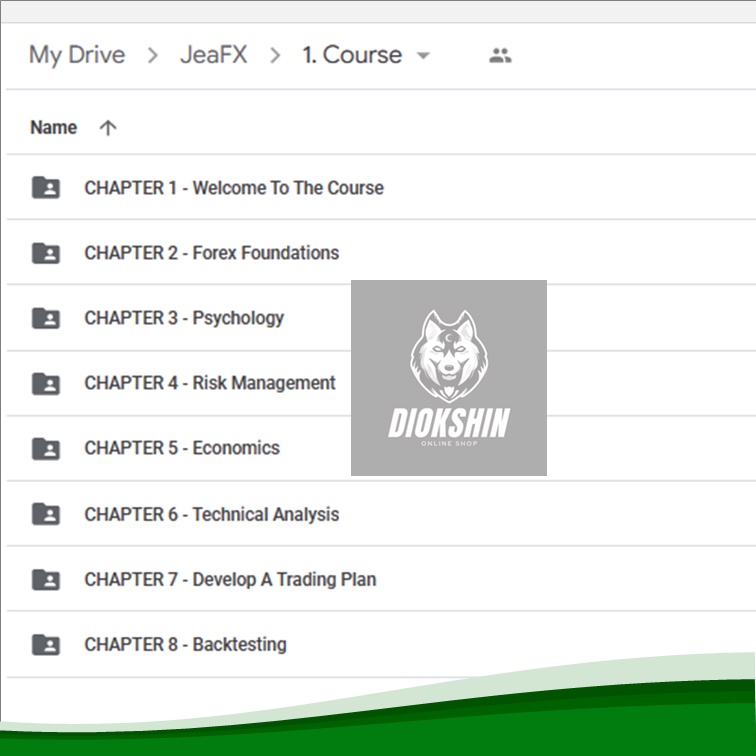
Task: Click the chevron after My Drive
Action: tap(153, 55)
